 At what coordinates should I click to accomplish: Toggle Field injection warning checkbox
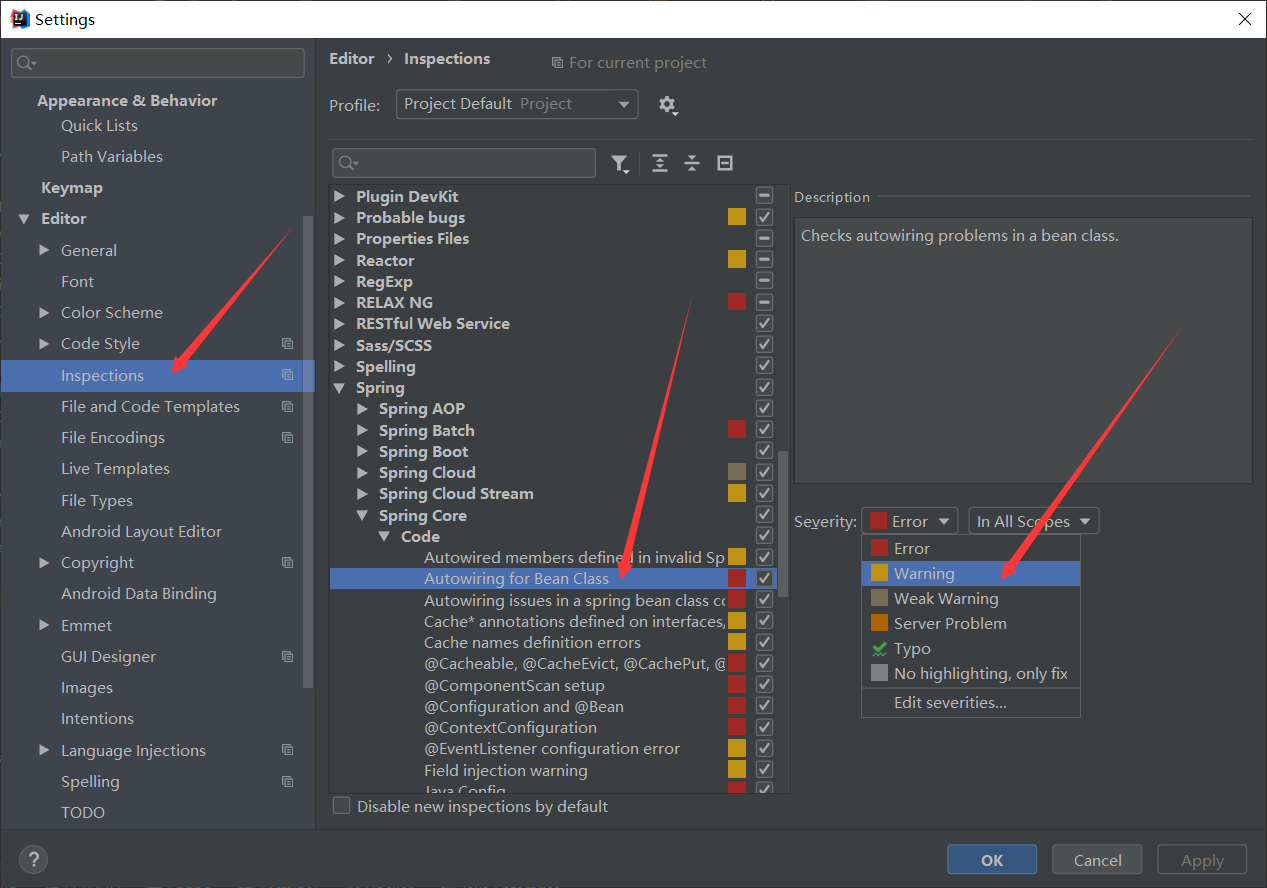[765, 770]
